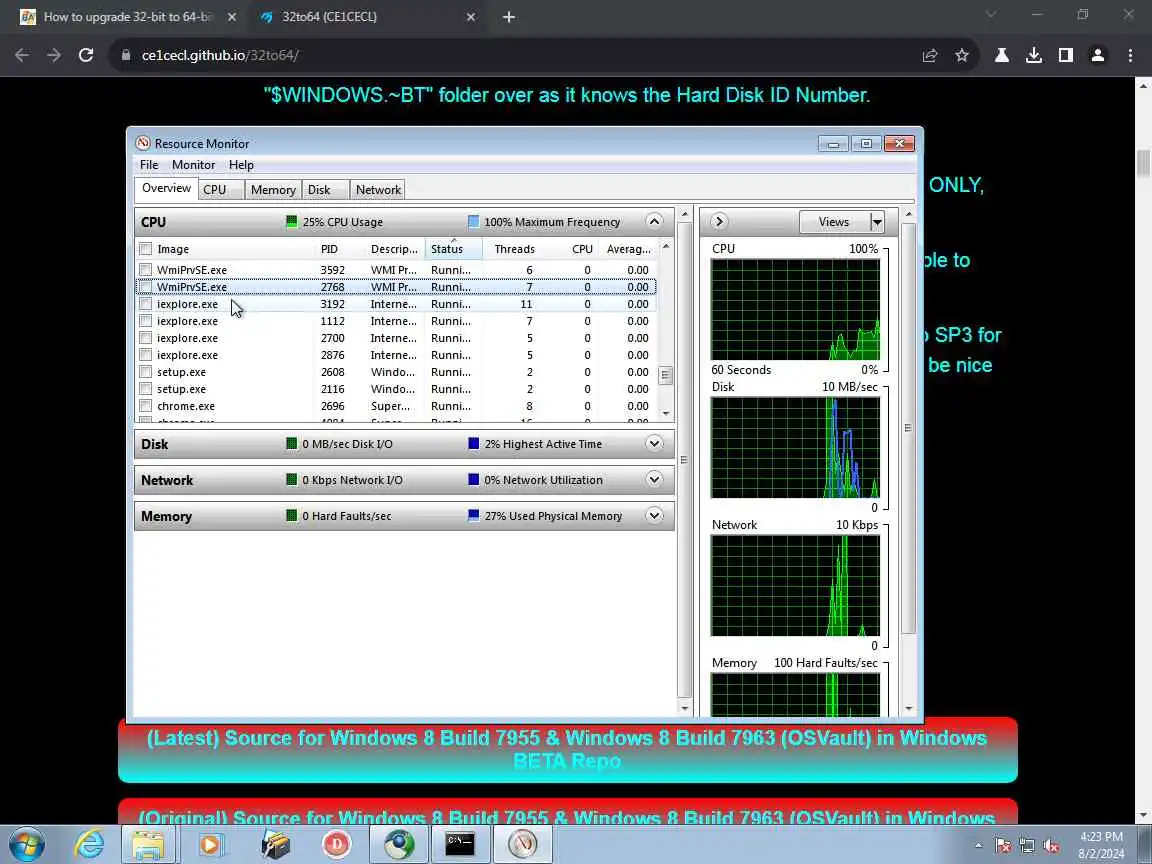Screen dimensions: 1152x864
Task: Bookmark this page with the star icon
Action: [962, 55]
